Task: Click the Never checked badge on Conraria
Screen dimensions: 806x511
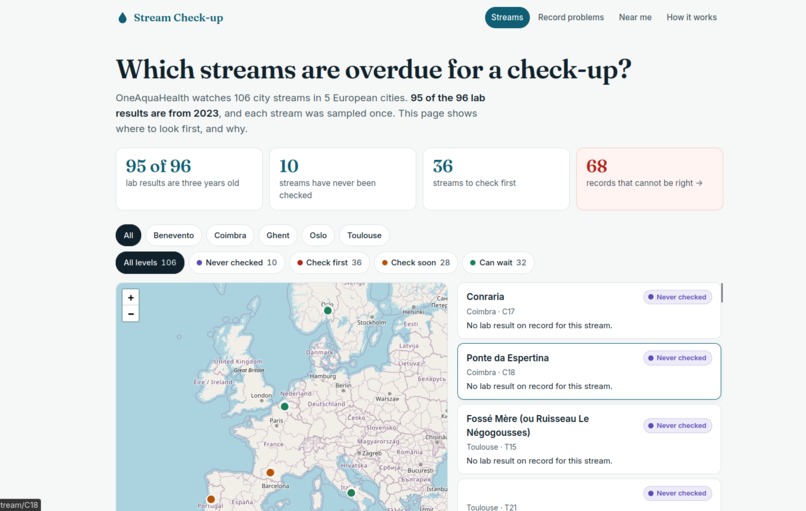Action: pos(677,297)
